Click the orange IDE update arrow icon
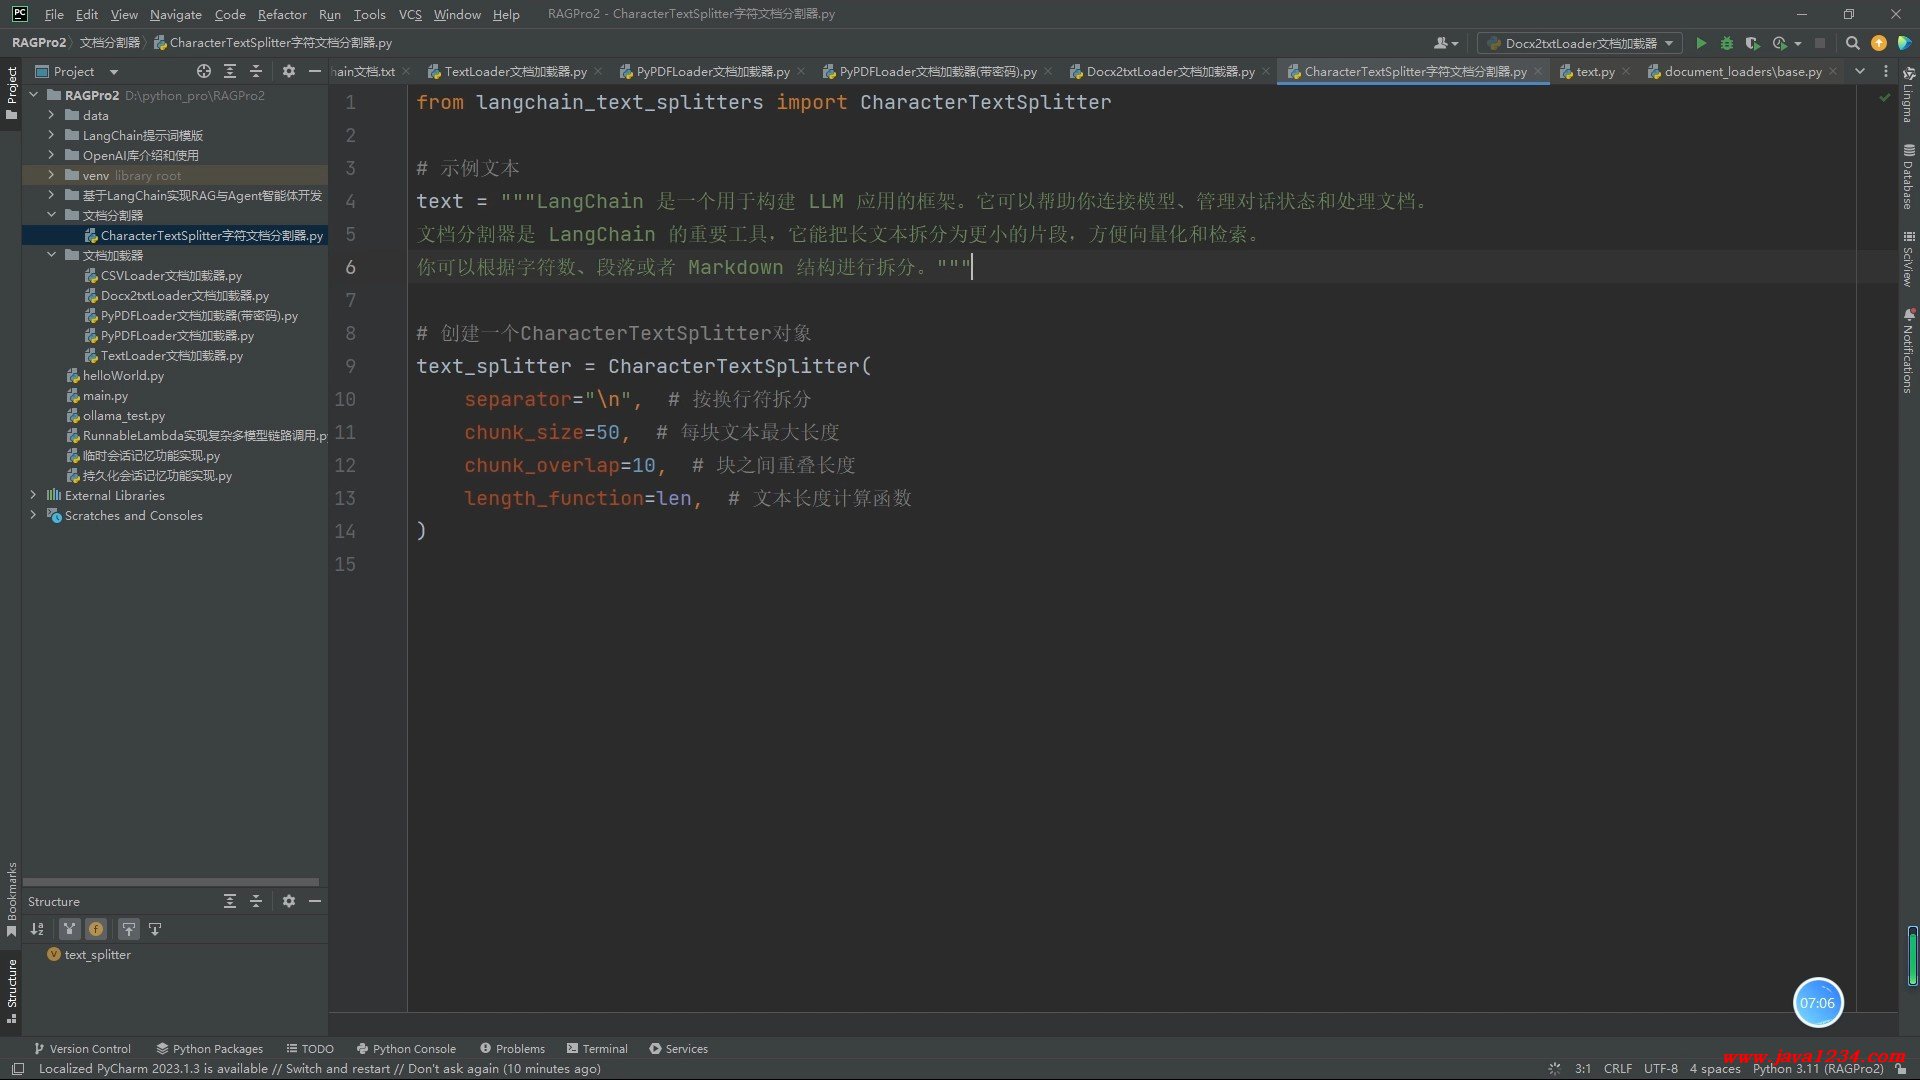This screenshot has width=1920, height=1080. pyautogui.click(x=1878, y=43)
